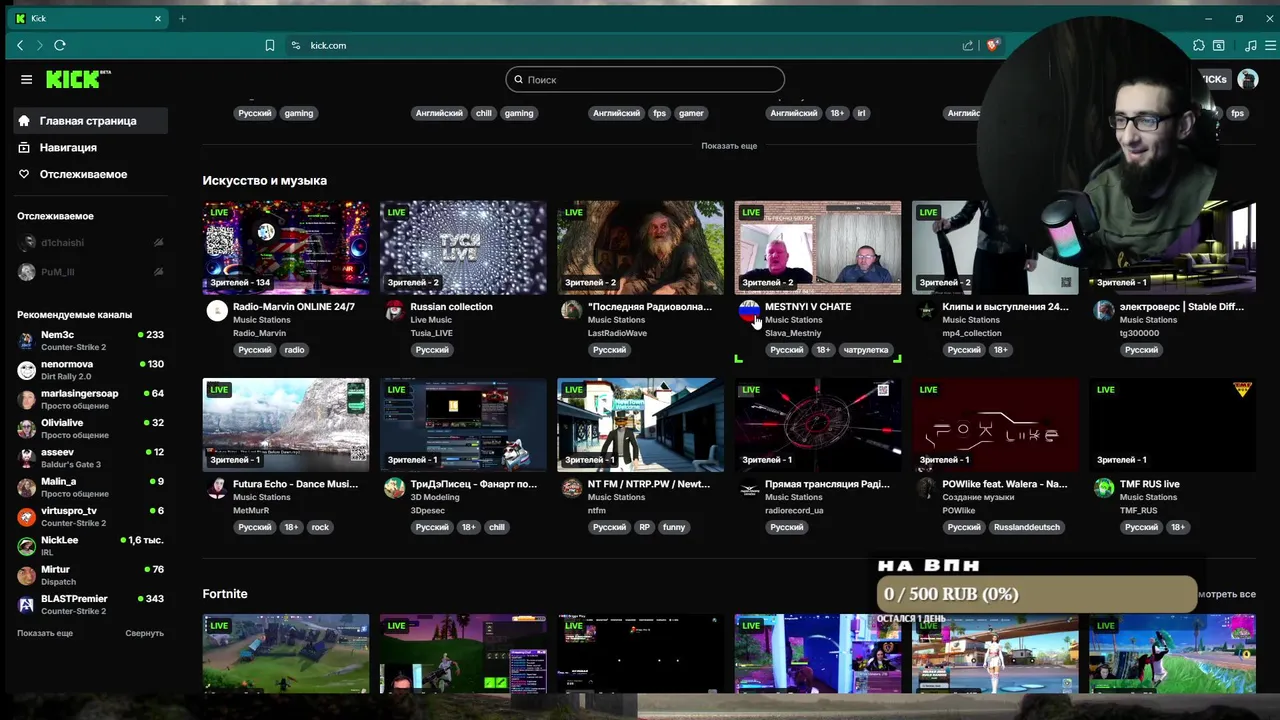Collapse sidebar with Свернуть

[x=144, y=633]
